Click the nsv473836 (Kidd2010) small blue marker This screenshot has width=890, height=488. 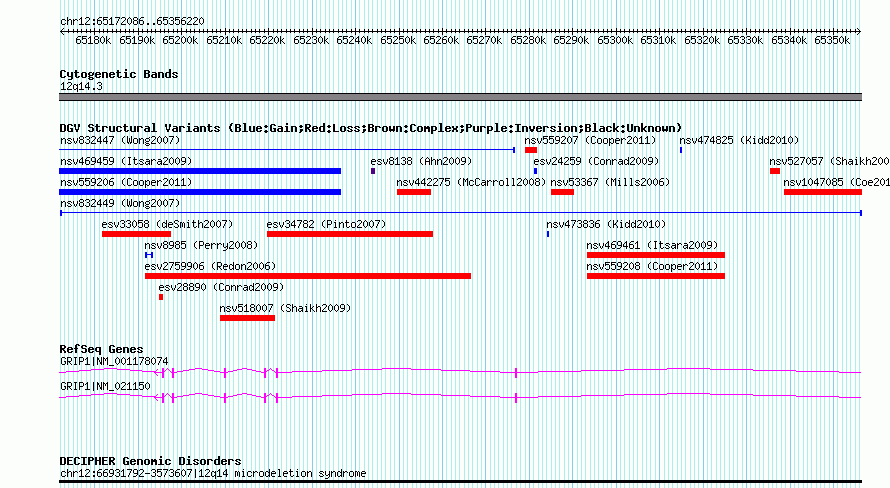pos(548,234)
